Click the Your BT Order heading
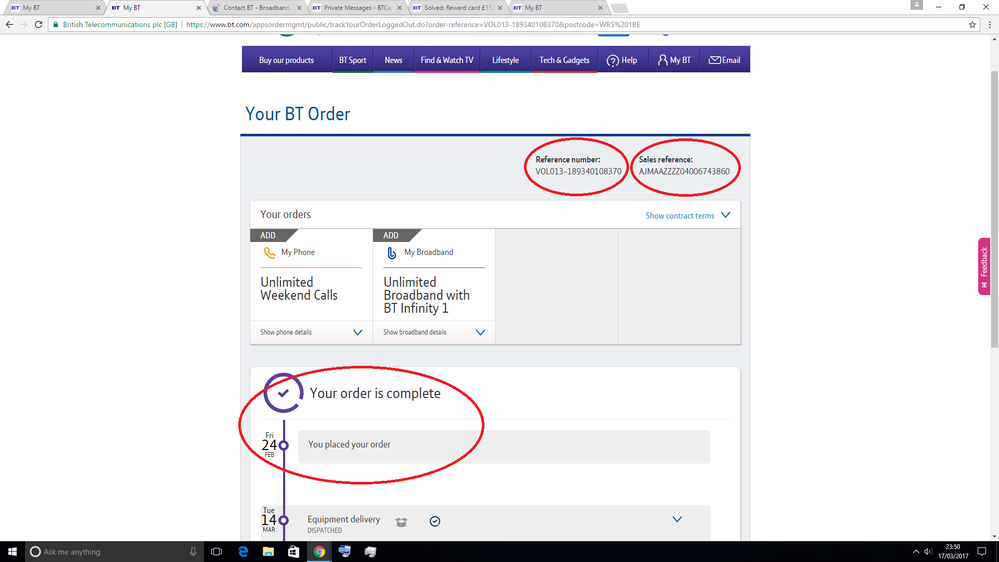 298,114
